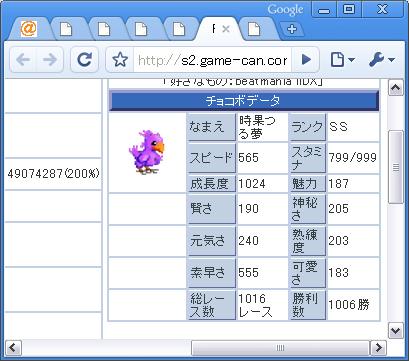
Task: Switch to the first tab with the orange @ icon
Action: click(29, 29)
